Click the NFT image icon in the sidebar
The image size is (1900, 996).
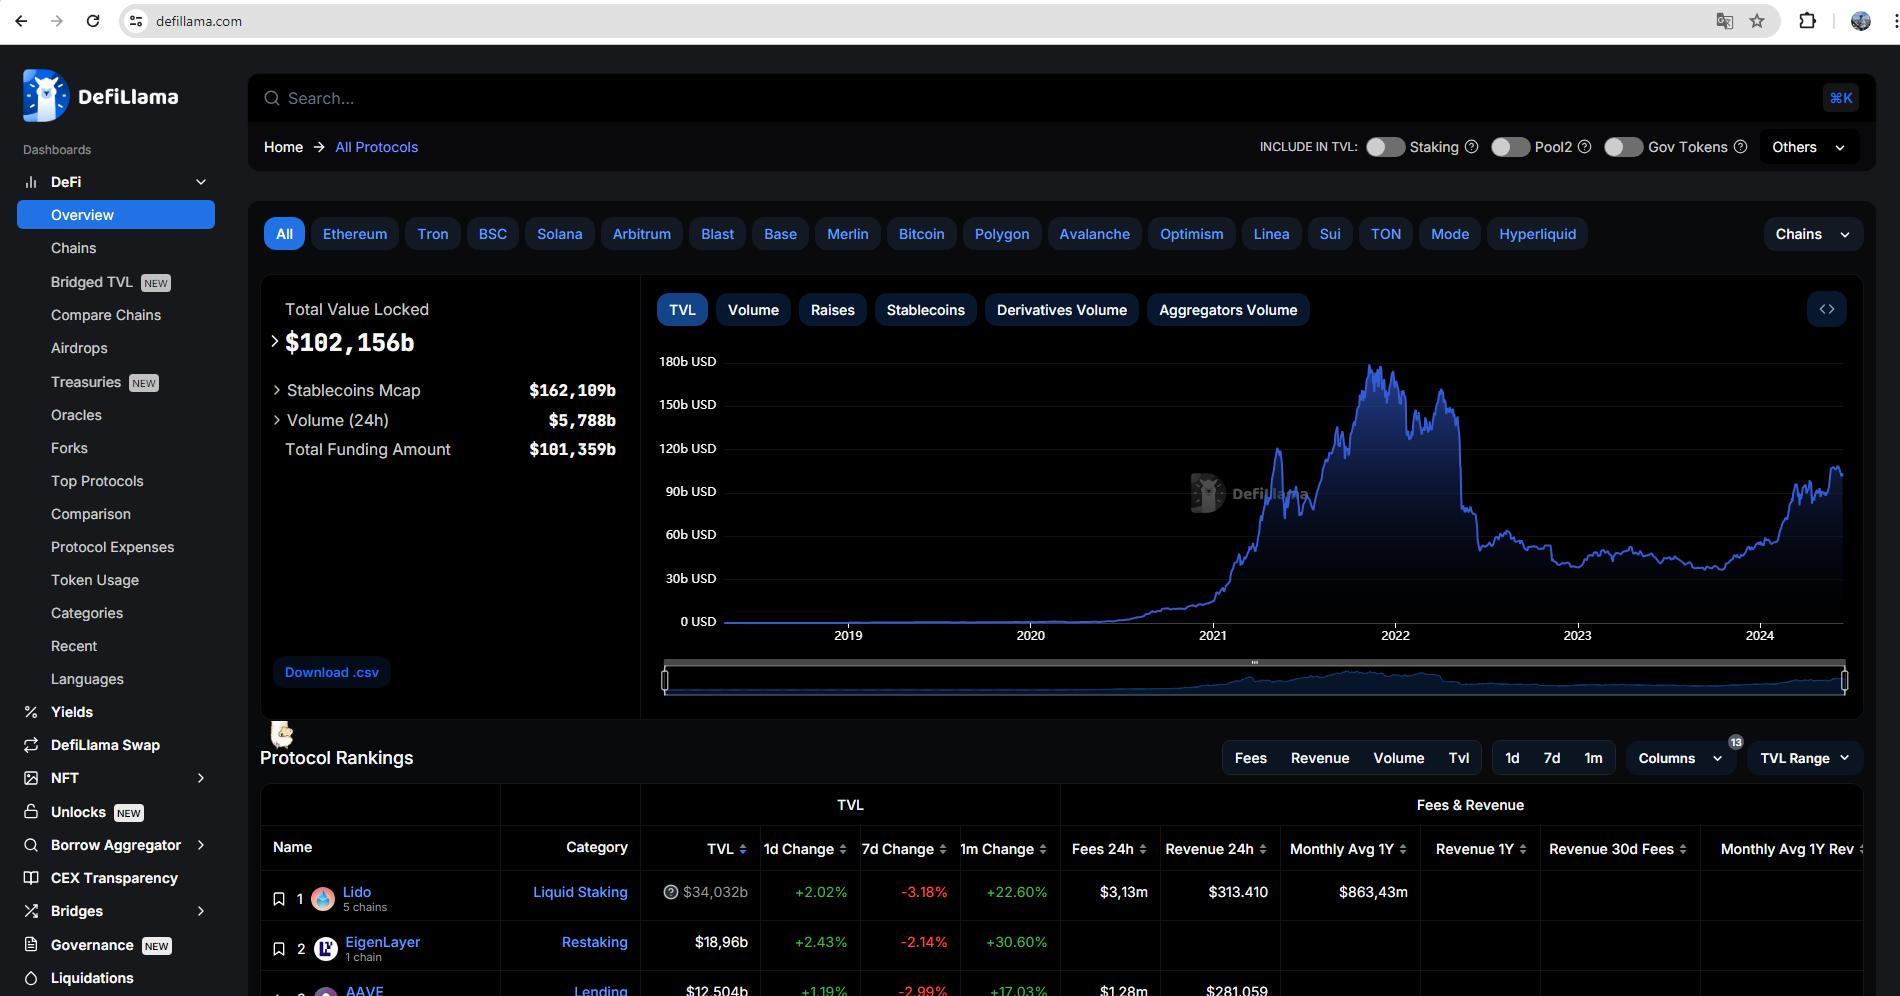31,778
